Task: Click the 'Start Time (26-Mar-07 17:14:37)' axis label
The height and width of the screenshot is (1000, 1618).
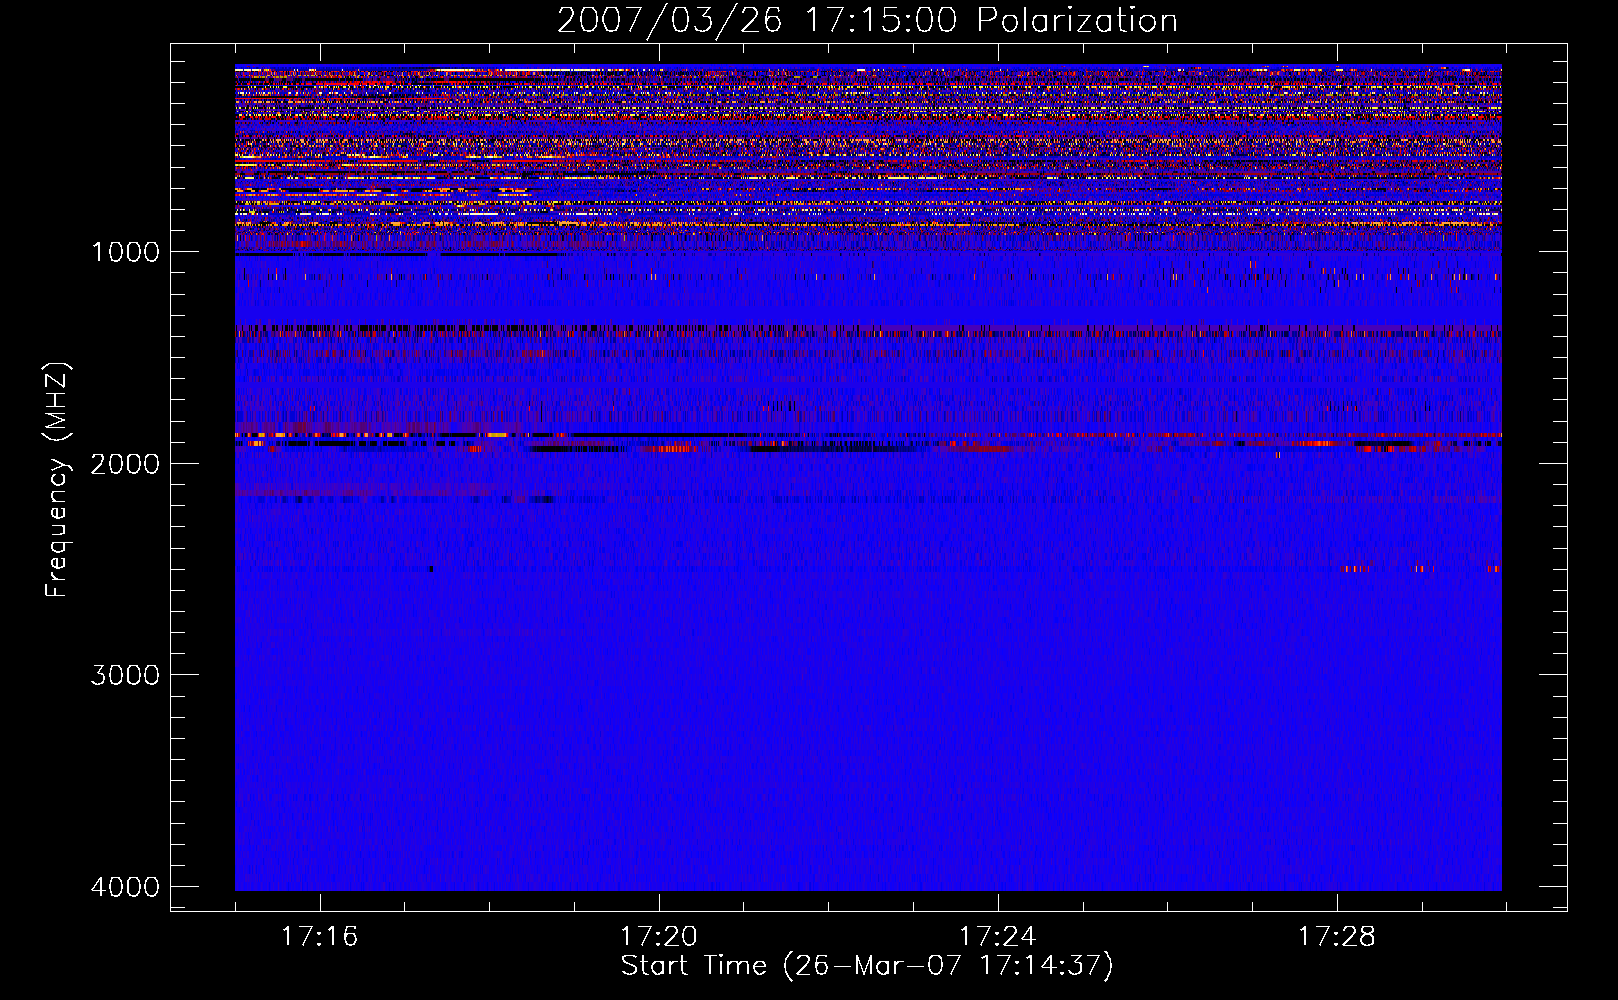Action: 867,966
